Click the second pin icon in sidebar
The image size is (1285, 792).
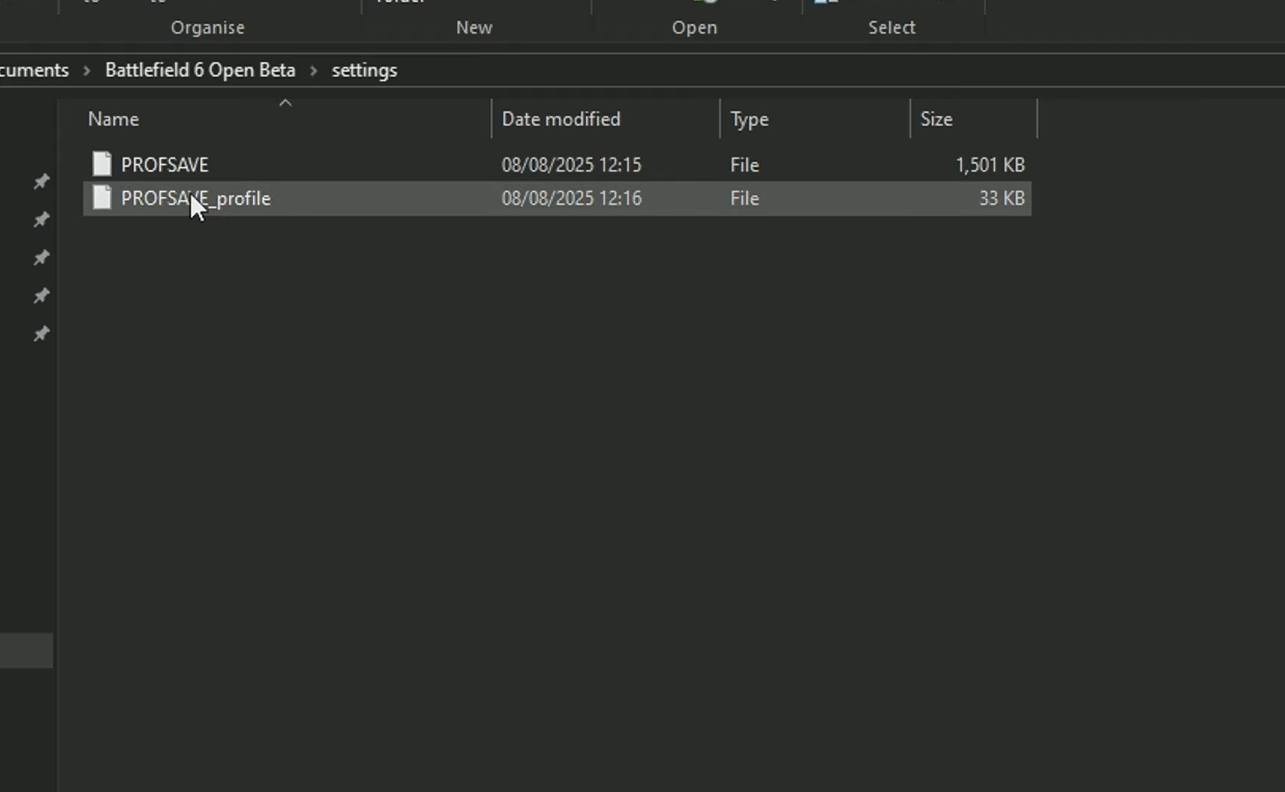point(41,219)
